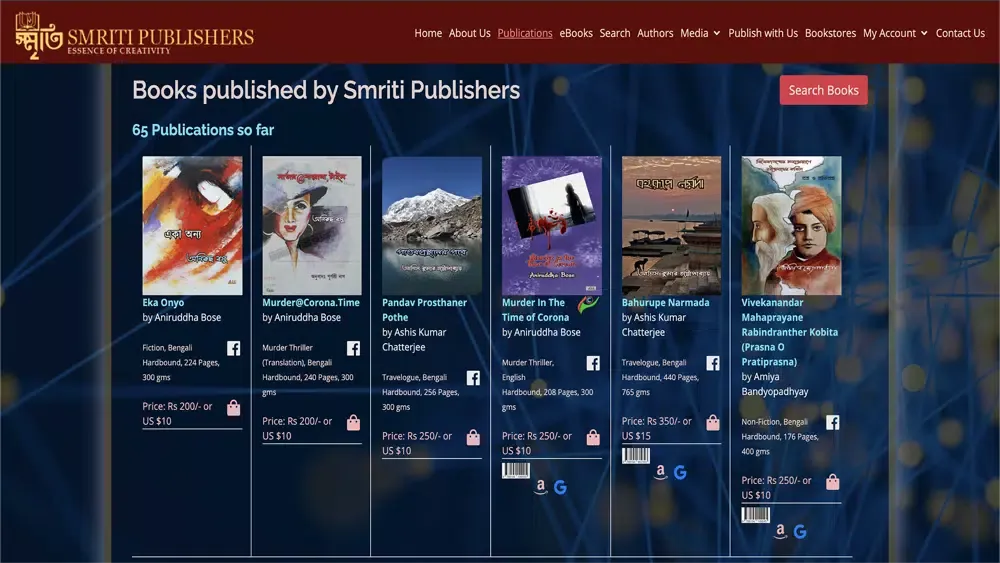Click shopping bag icon for Eka Onyo
Viewport: 1000px width, 563px height.
[x=233, y=408]
